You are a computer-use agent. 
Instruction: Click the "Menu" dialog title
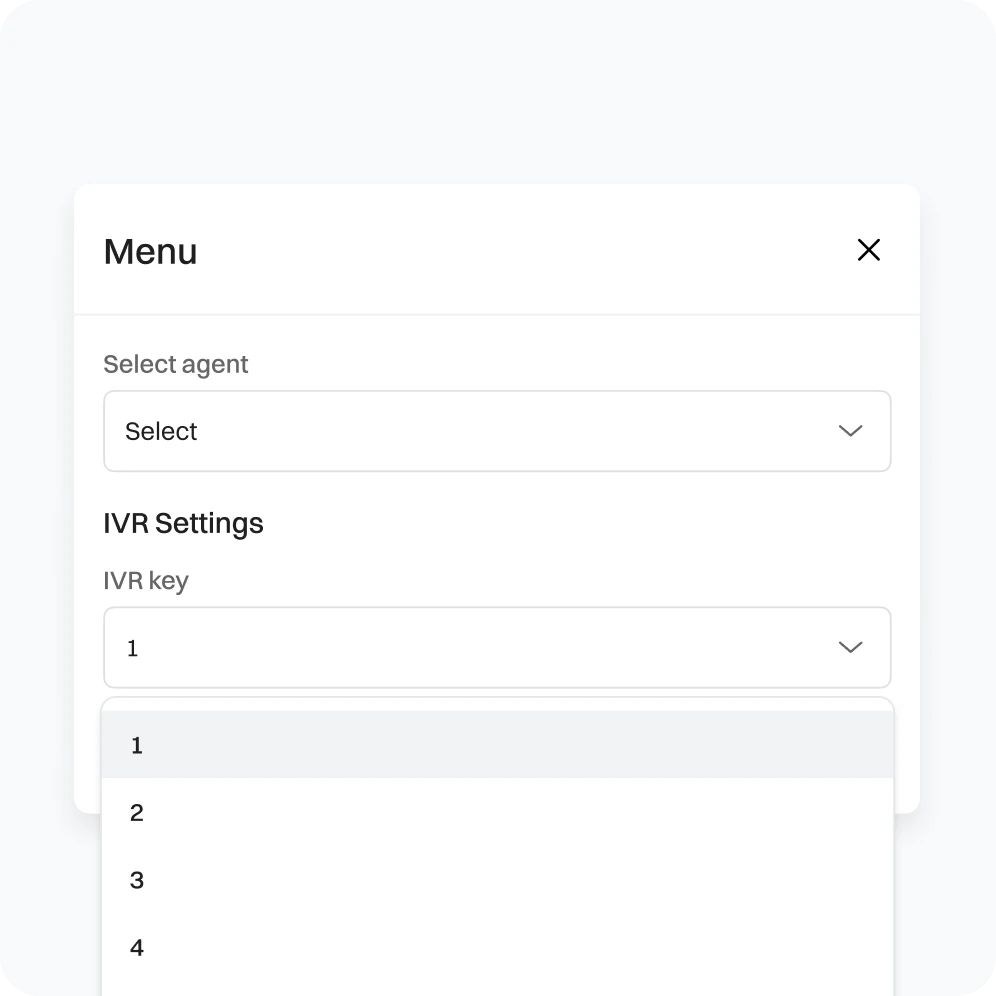click(x=151, y=251)
